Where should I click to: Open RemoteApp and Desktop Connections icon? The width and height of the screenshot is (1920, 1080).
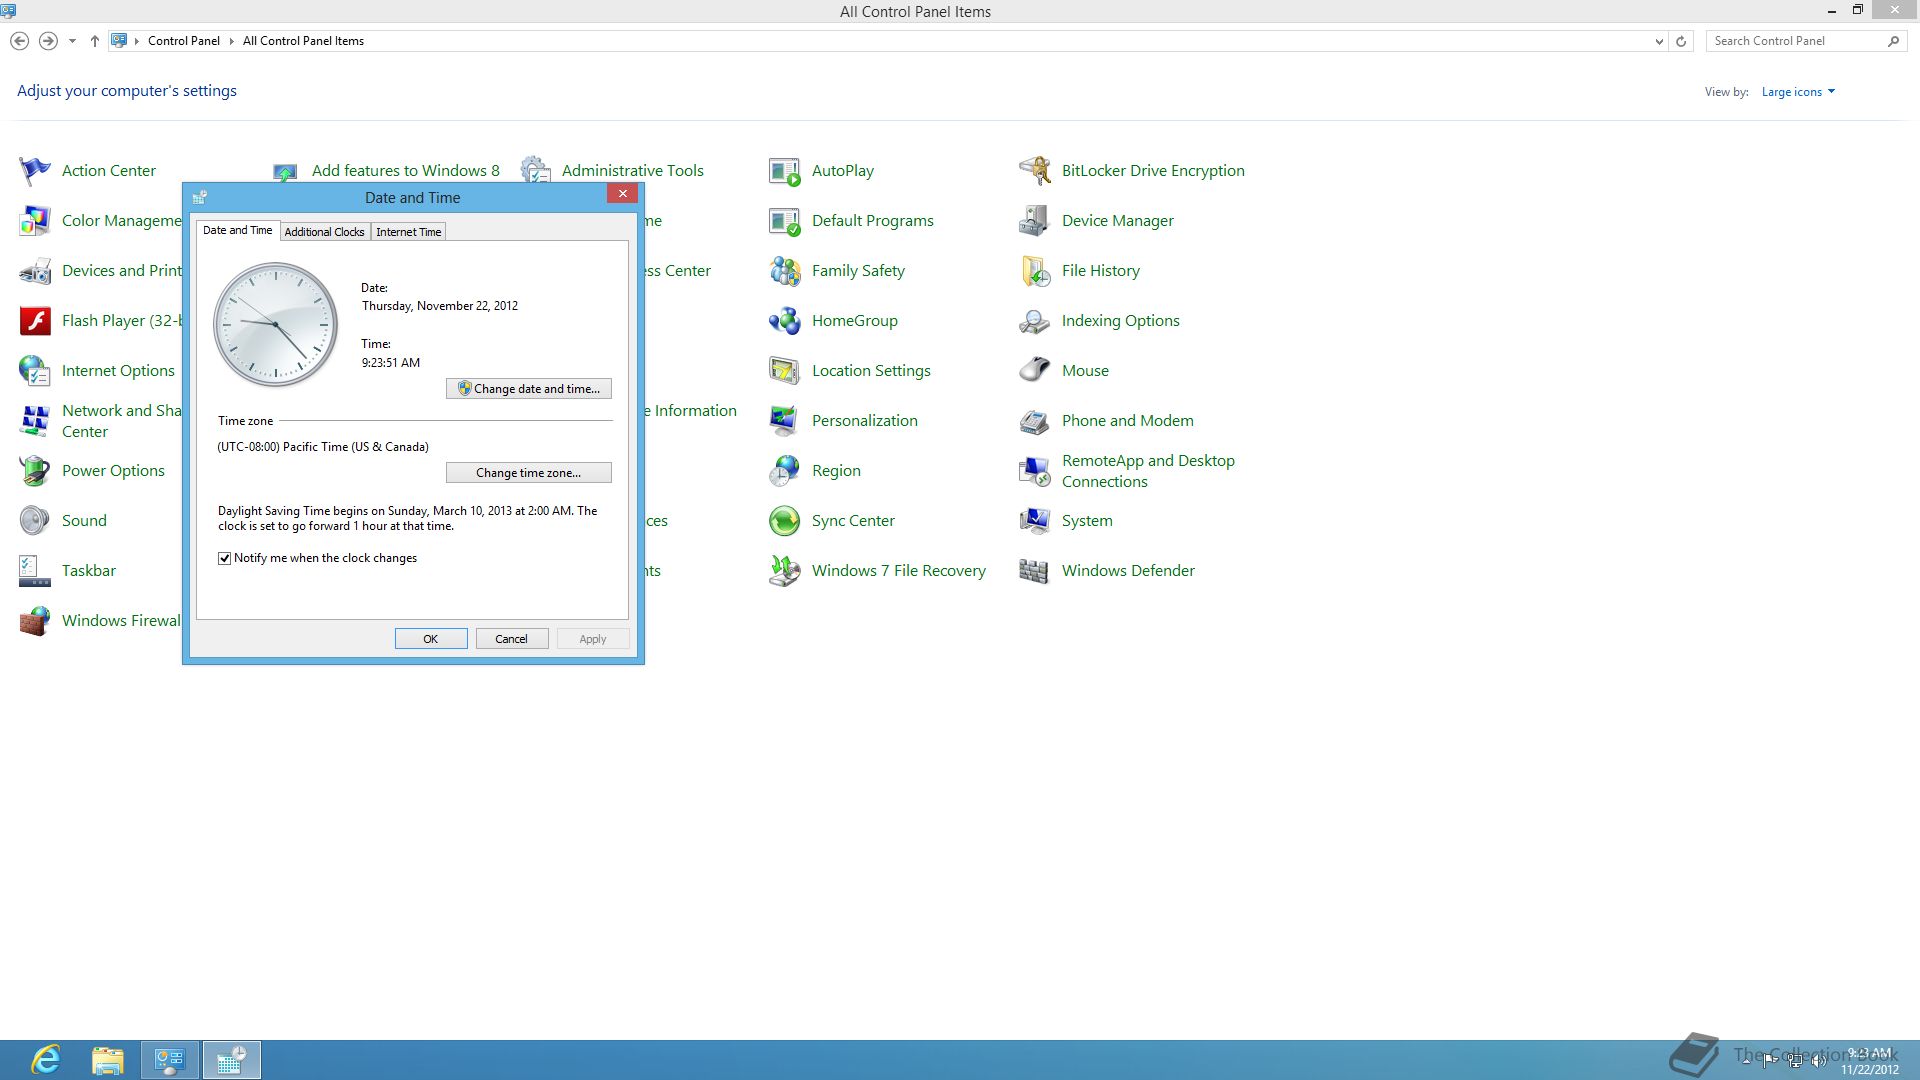1035,471
